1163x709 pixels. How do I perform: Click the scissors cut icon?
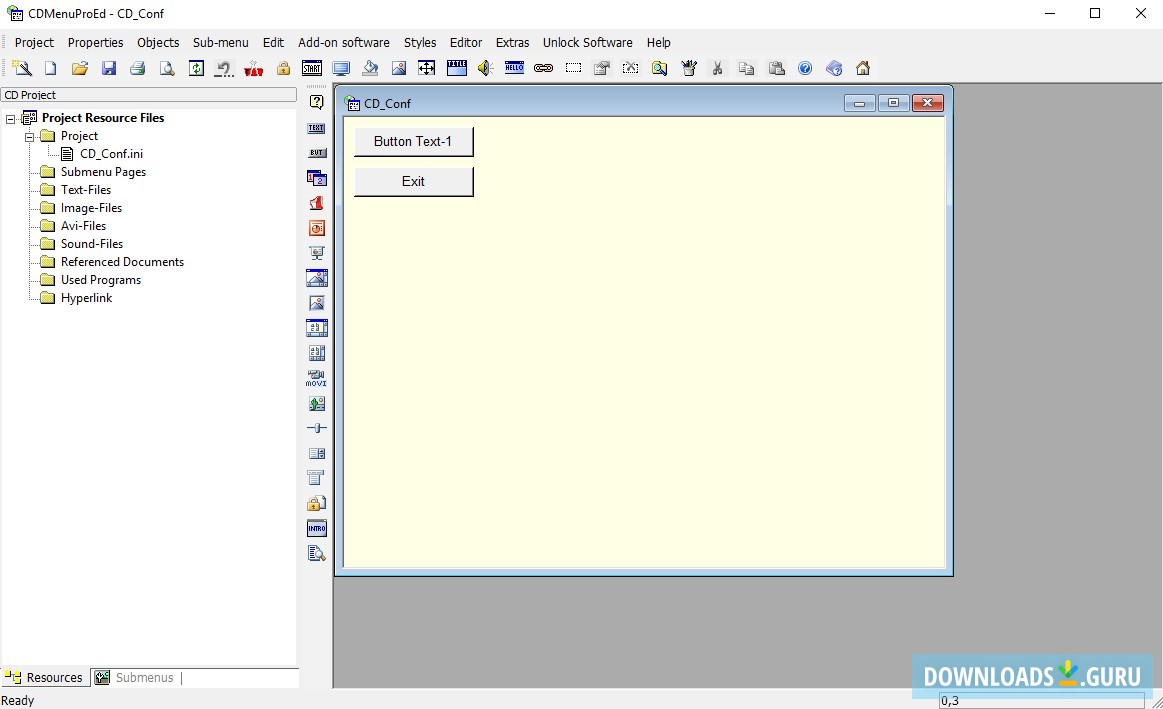coord(717,68)
